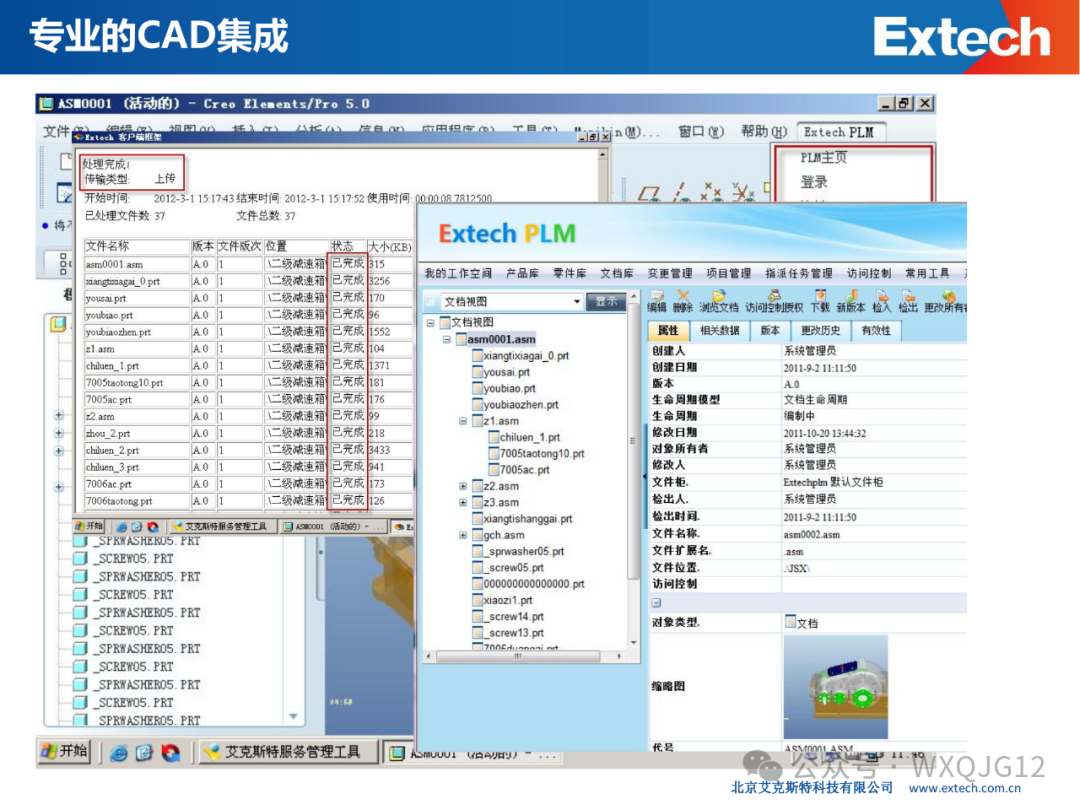Click document icon next to xiangtixiagai_0.prt in PLM tree
Image resolution: width=1080 pixels, height=810 pixels.
tap(478, 356)
